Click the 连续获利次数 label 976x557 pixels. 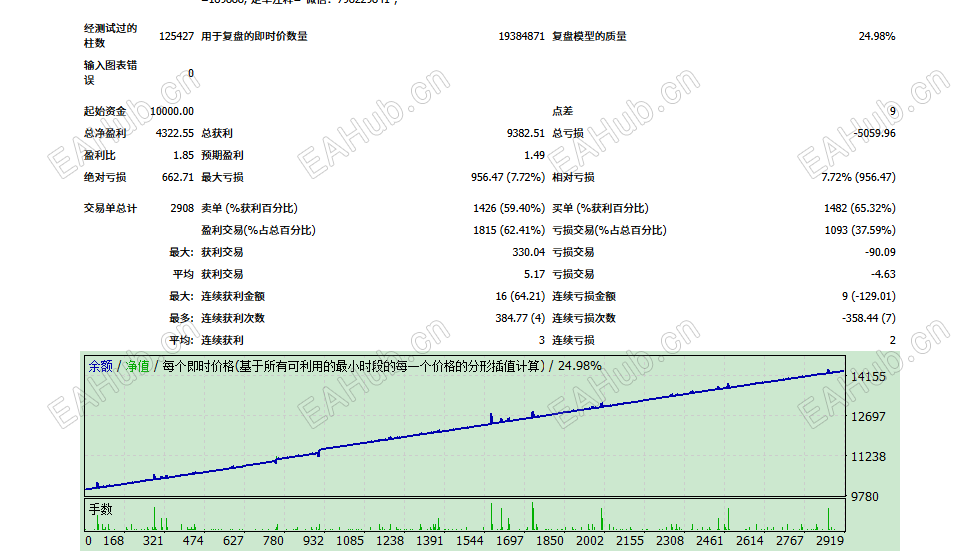click(233, 318)
